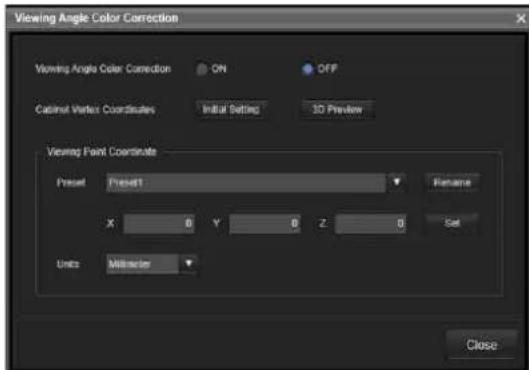Turn Viewing Angle Color Correction ON
The height and width of the screenshot is (370, 529).
click(201, 69)
